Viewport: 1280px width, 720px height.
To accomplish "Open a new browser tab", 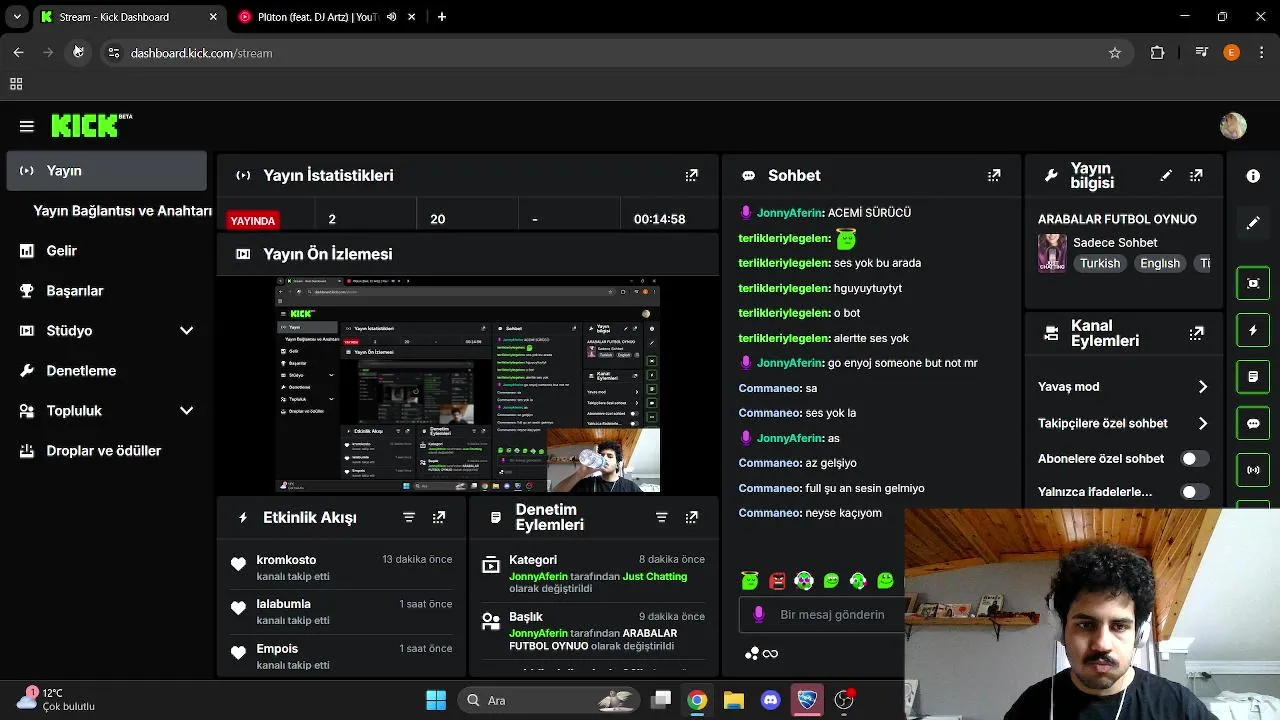I will click(x=442, y=17).
